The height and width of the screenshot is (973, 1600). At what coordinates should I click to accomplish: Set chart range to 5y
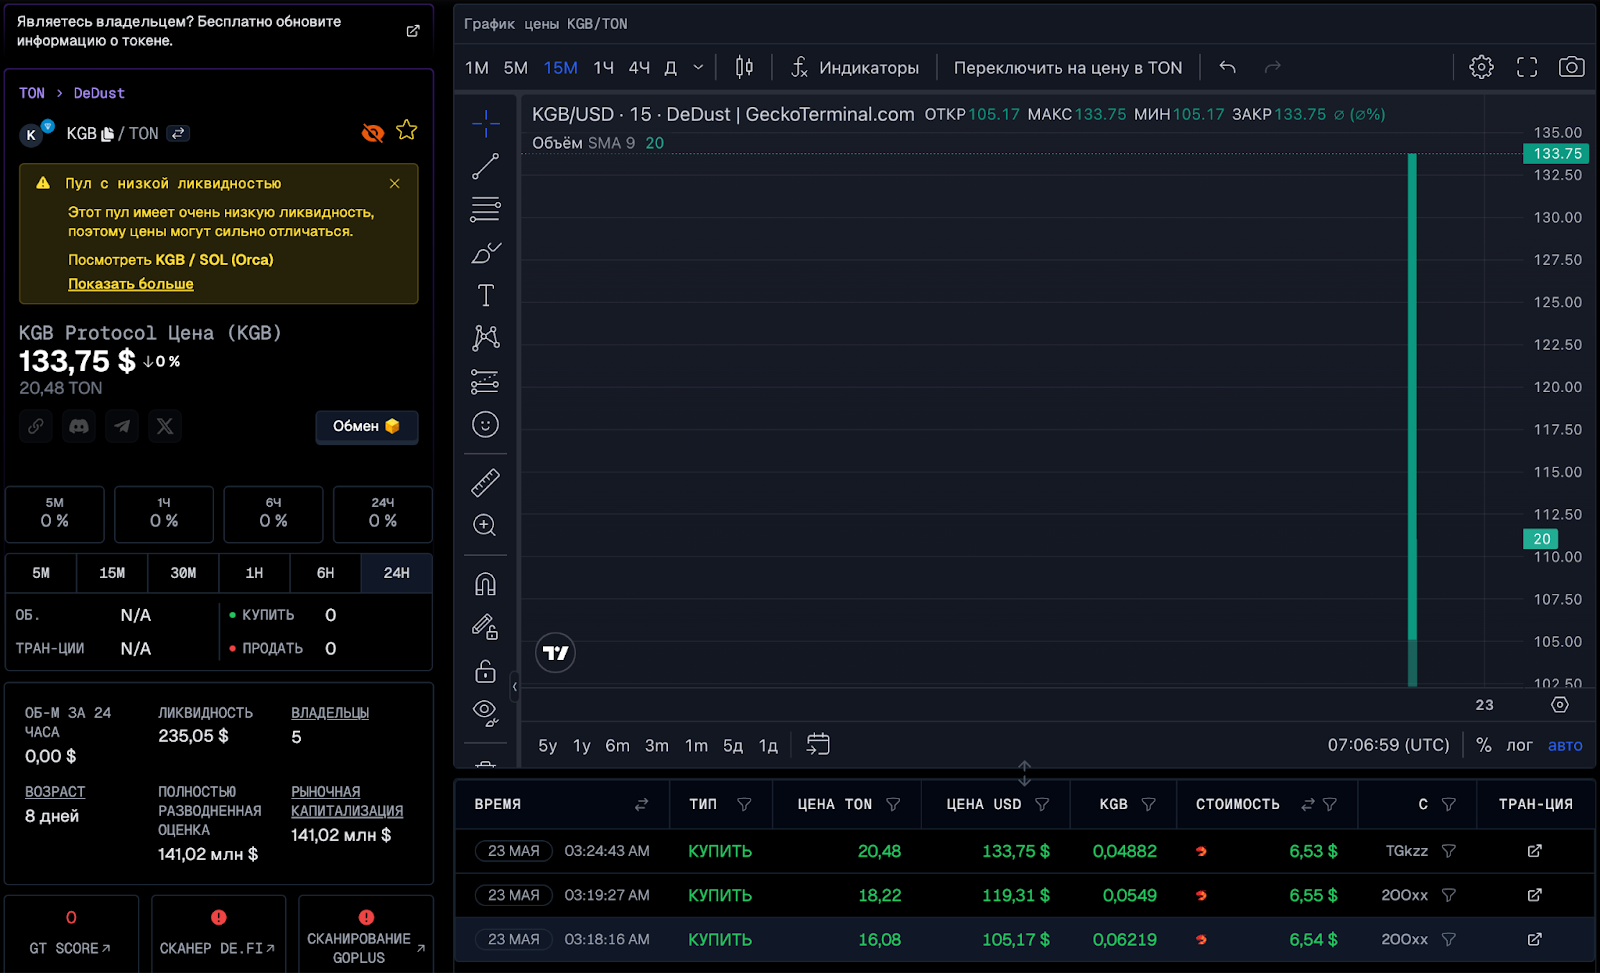548,745
